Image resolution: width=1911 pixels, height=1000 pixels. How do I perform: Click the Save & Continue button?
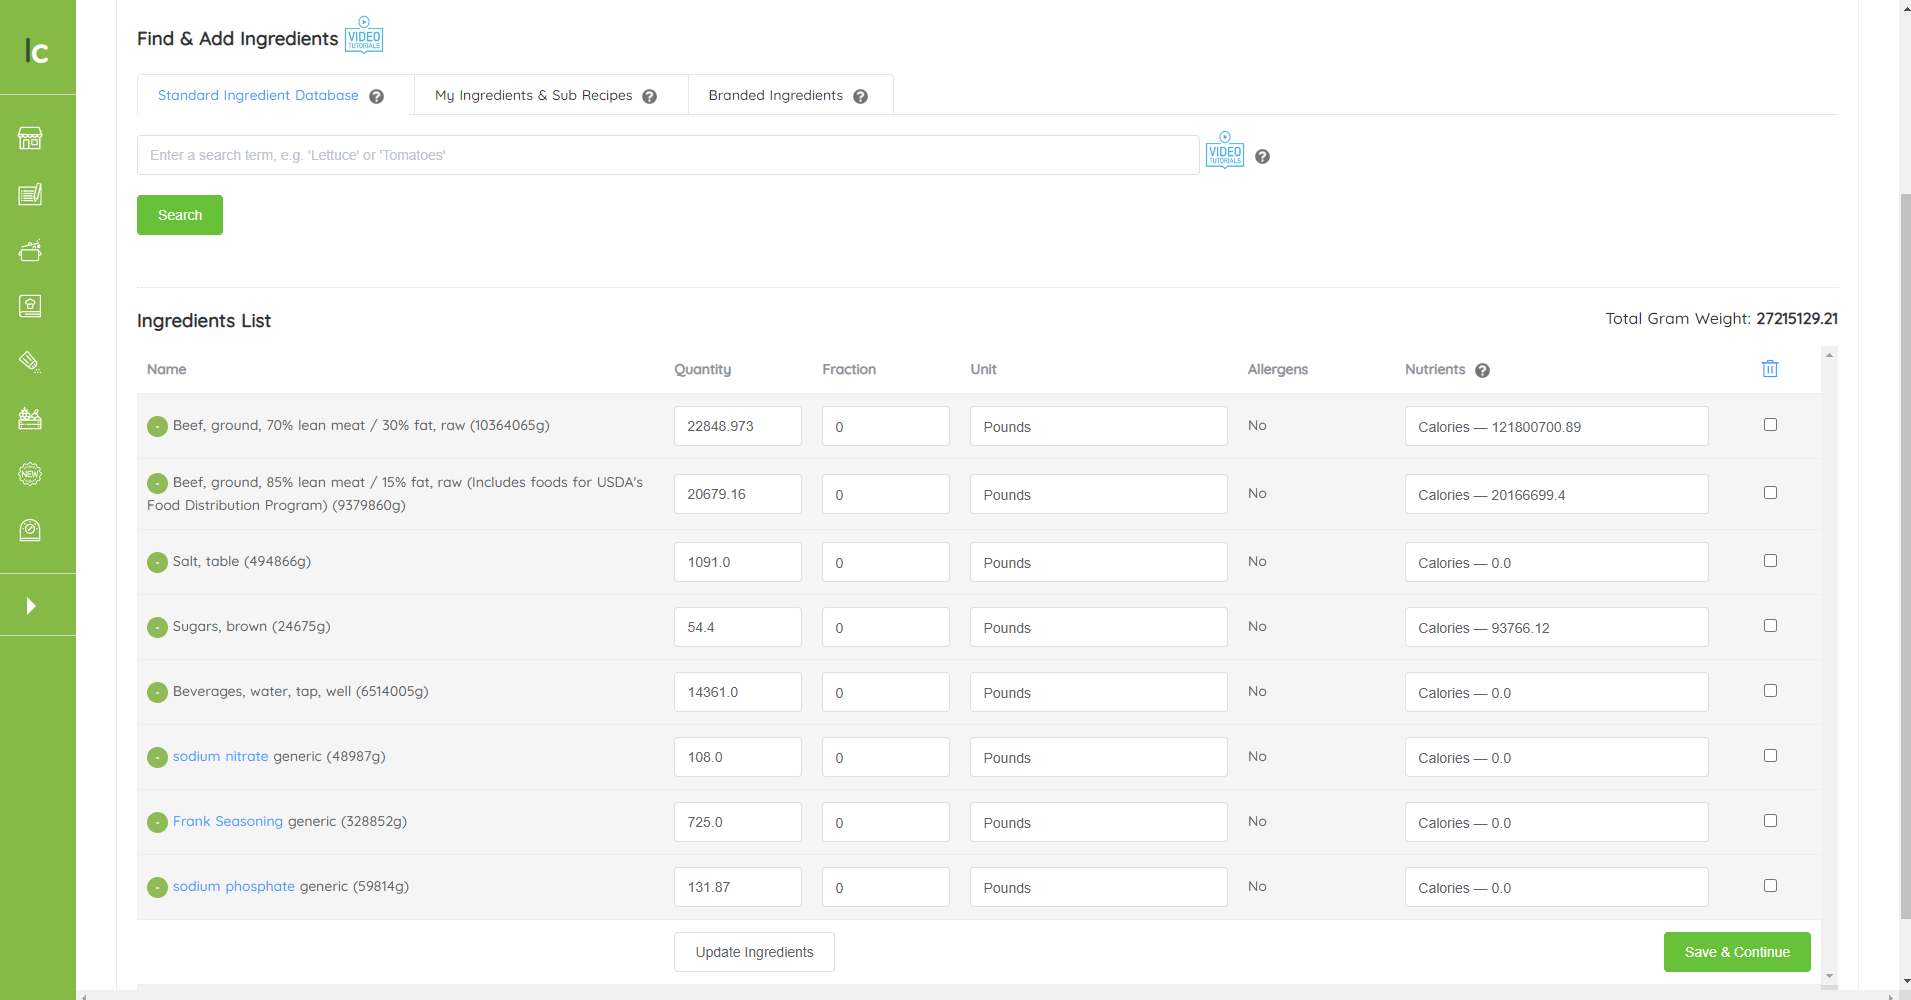pos(1736,951)
